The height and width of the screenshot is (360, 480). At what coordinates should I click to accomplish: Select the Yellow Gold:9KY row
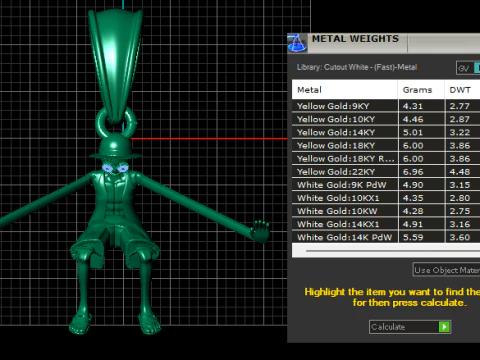(x=386, y=106)
